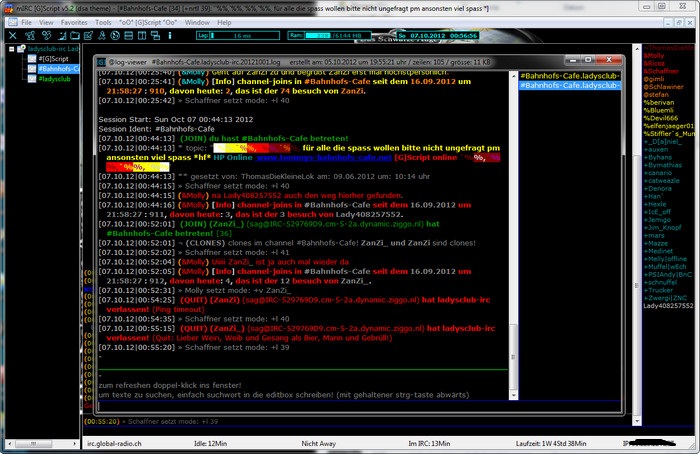
Task: Open the °oO° [G]Script °Oo° menu
Action: point(148,22)
